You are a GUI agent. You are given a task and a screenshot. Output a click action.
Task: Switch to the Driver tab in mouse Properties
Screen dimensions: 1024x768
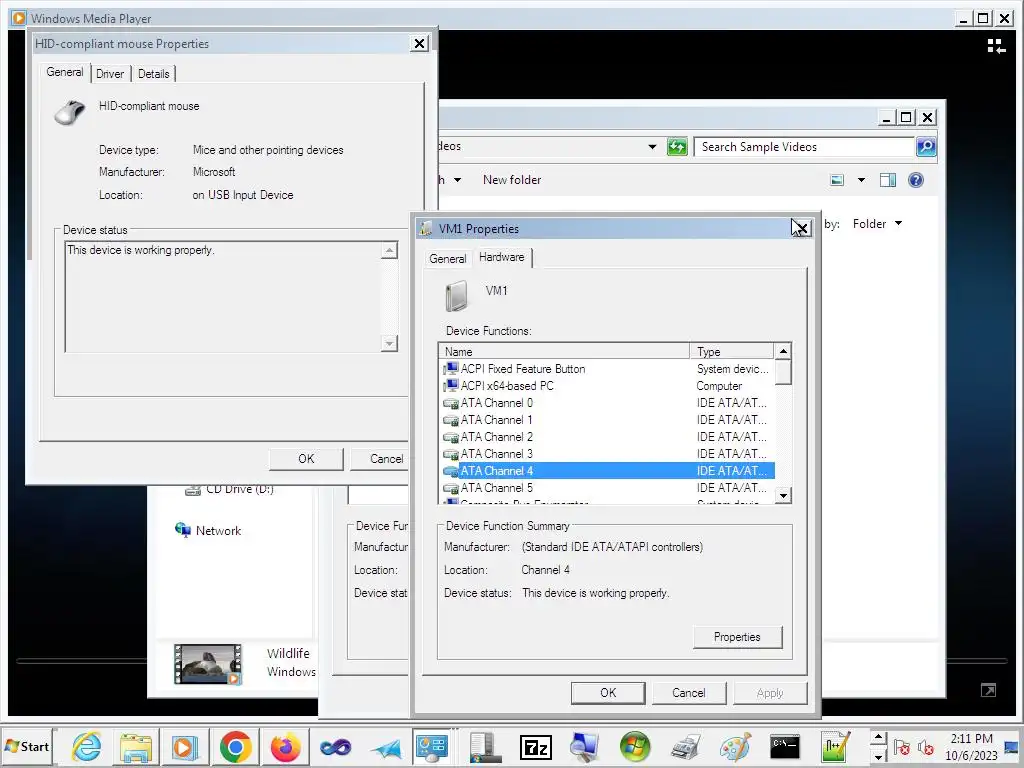click(x=110, y=74)
